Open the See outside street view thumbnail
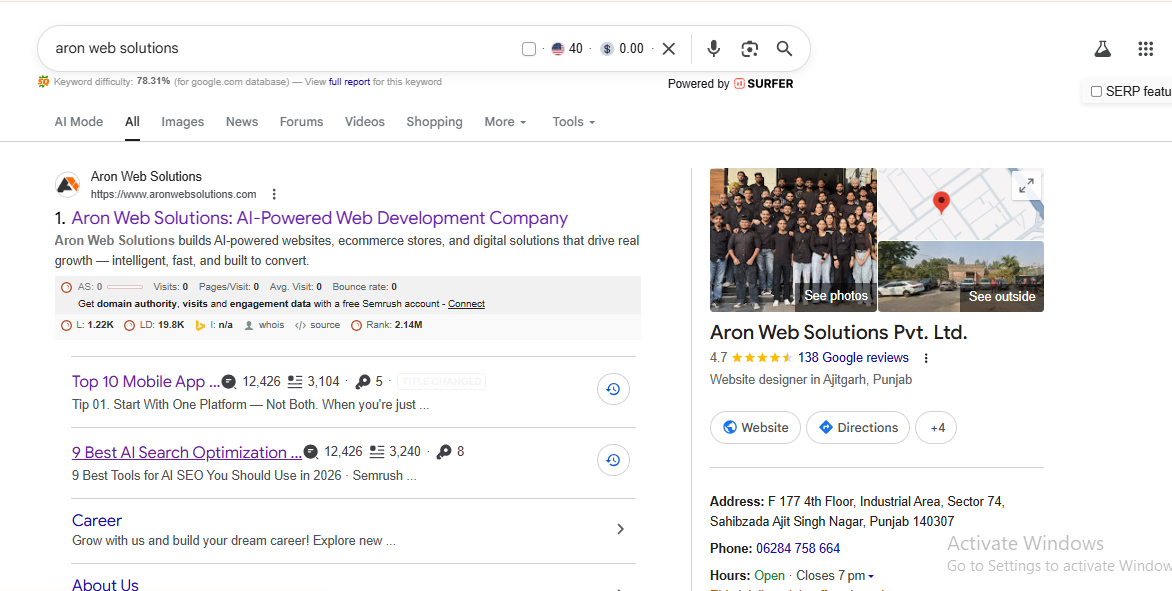The width and height of the screenshot is (1172, 591). click(960, 276)
